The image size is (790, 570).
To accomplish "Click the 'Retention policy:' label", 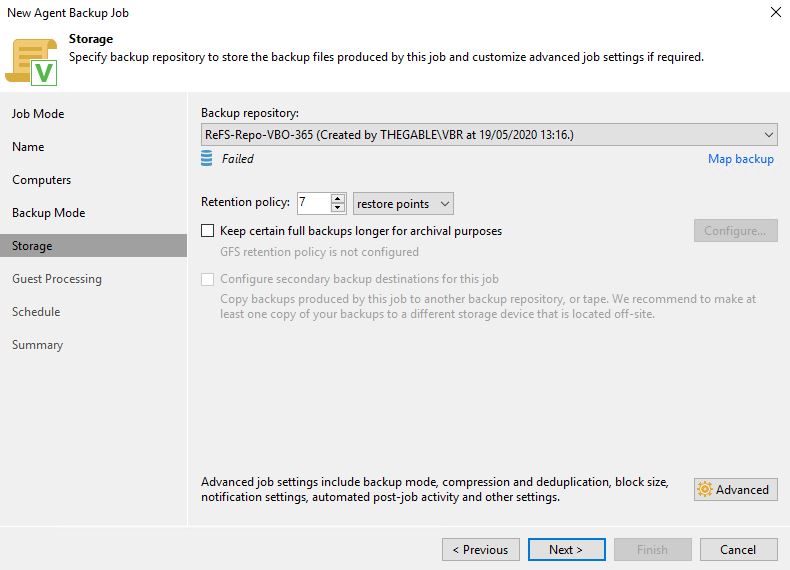I will tap(245, 202).
